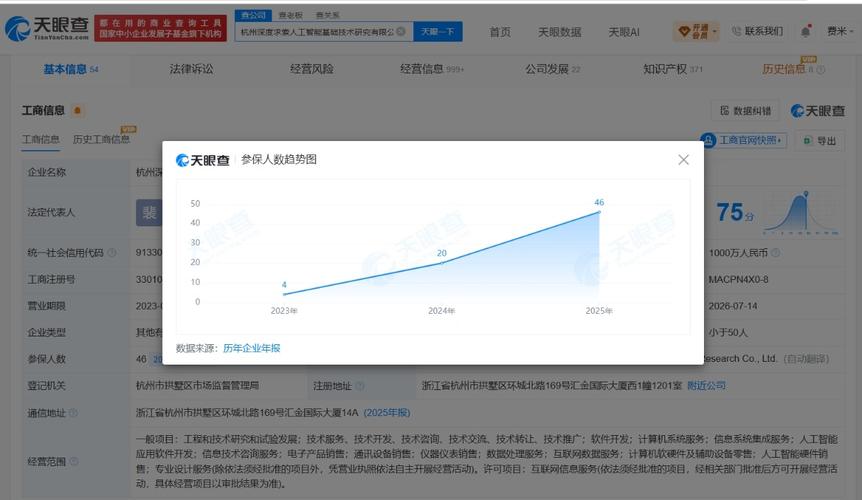Click the info icon beside 统一社会信用代码
Viewport: 862px width, 500px height.
tap(112, 253)
